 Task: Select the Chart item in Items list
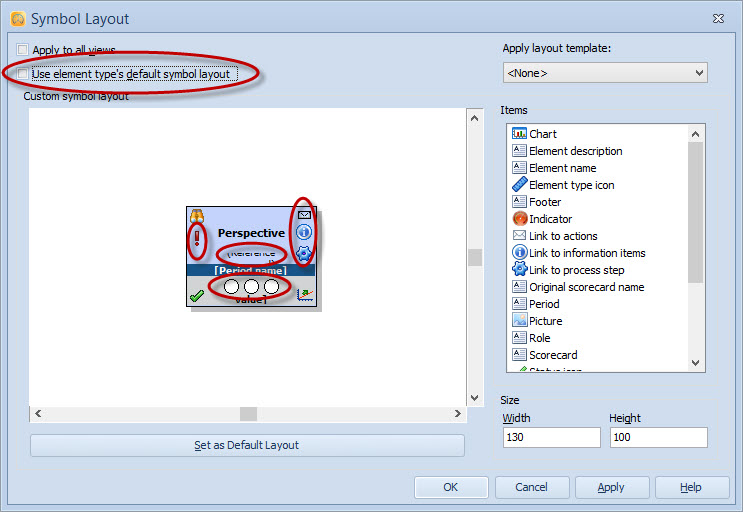pos(543,134)
